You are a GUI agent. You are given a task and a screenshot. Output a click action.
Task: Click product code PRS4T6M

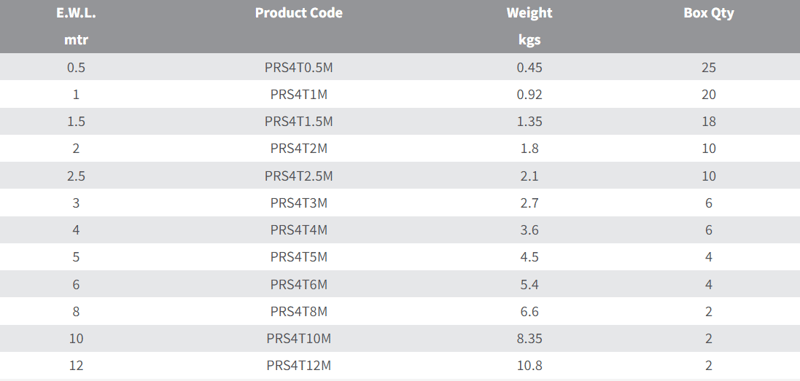(298, 284)
